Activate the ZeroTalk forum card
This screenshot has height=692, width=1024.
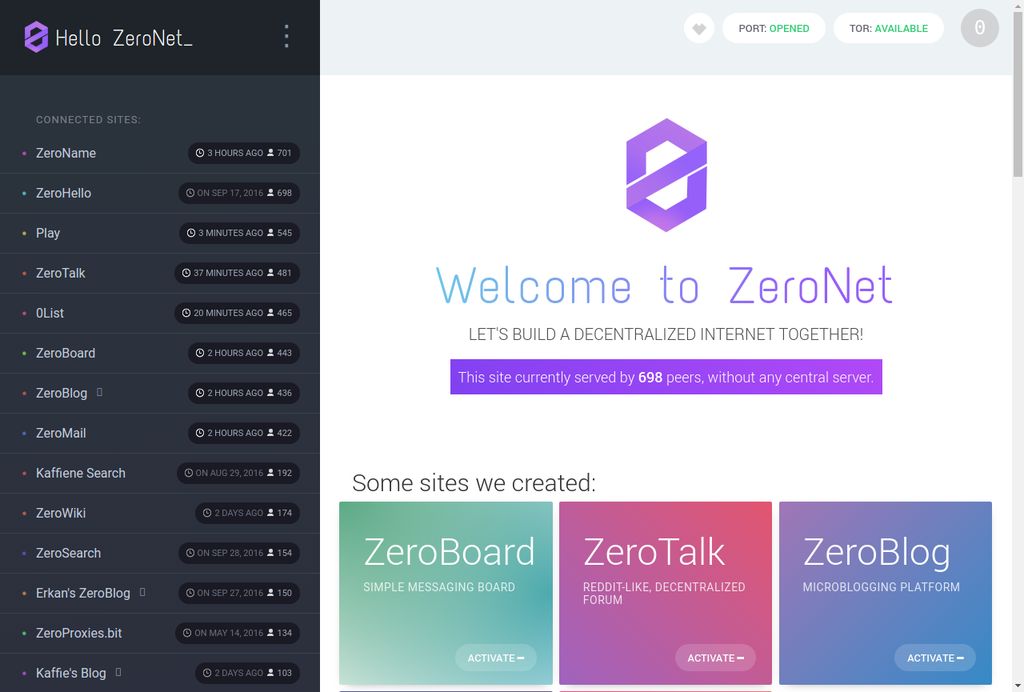(715, 658)
